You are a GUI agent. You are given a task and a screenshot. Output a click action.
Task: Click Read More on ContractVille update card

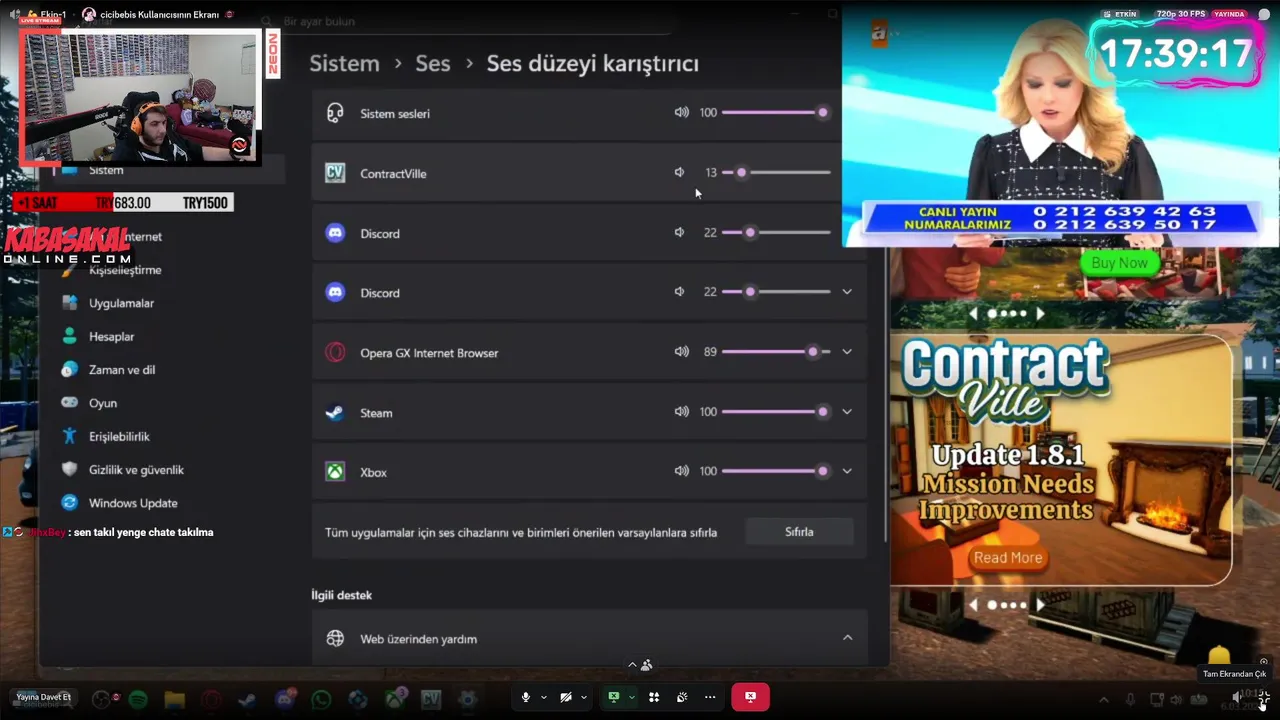1008,557
